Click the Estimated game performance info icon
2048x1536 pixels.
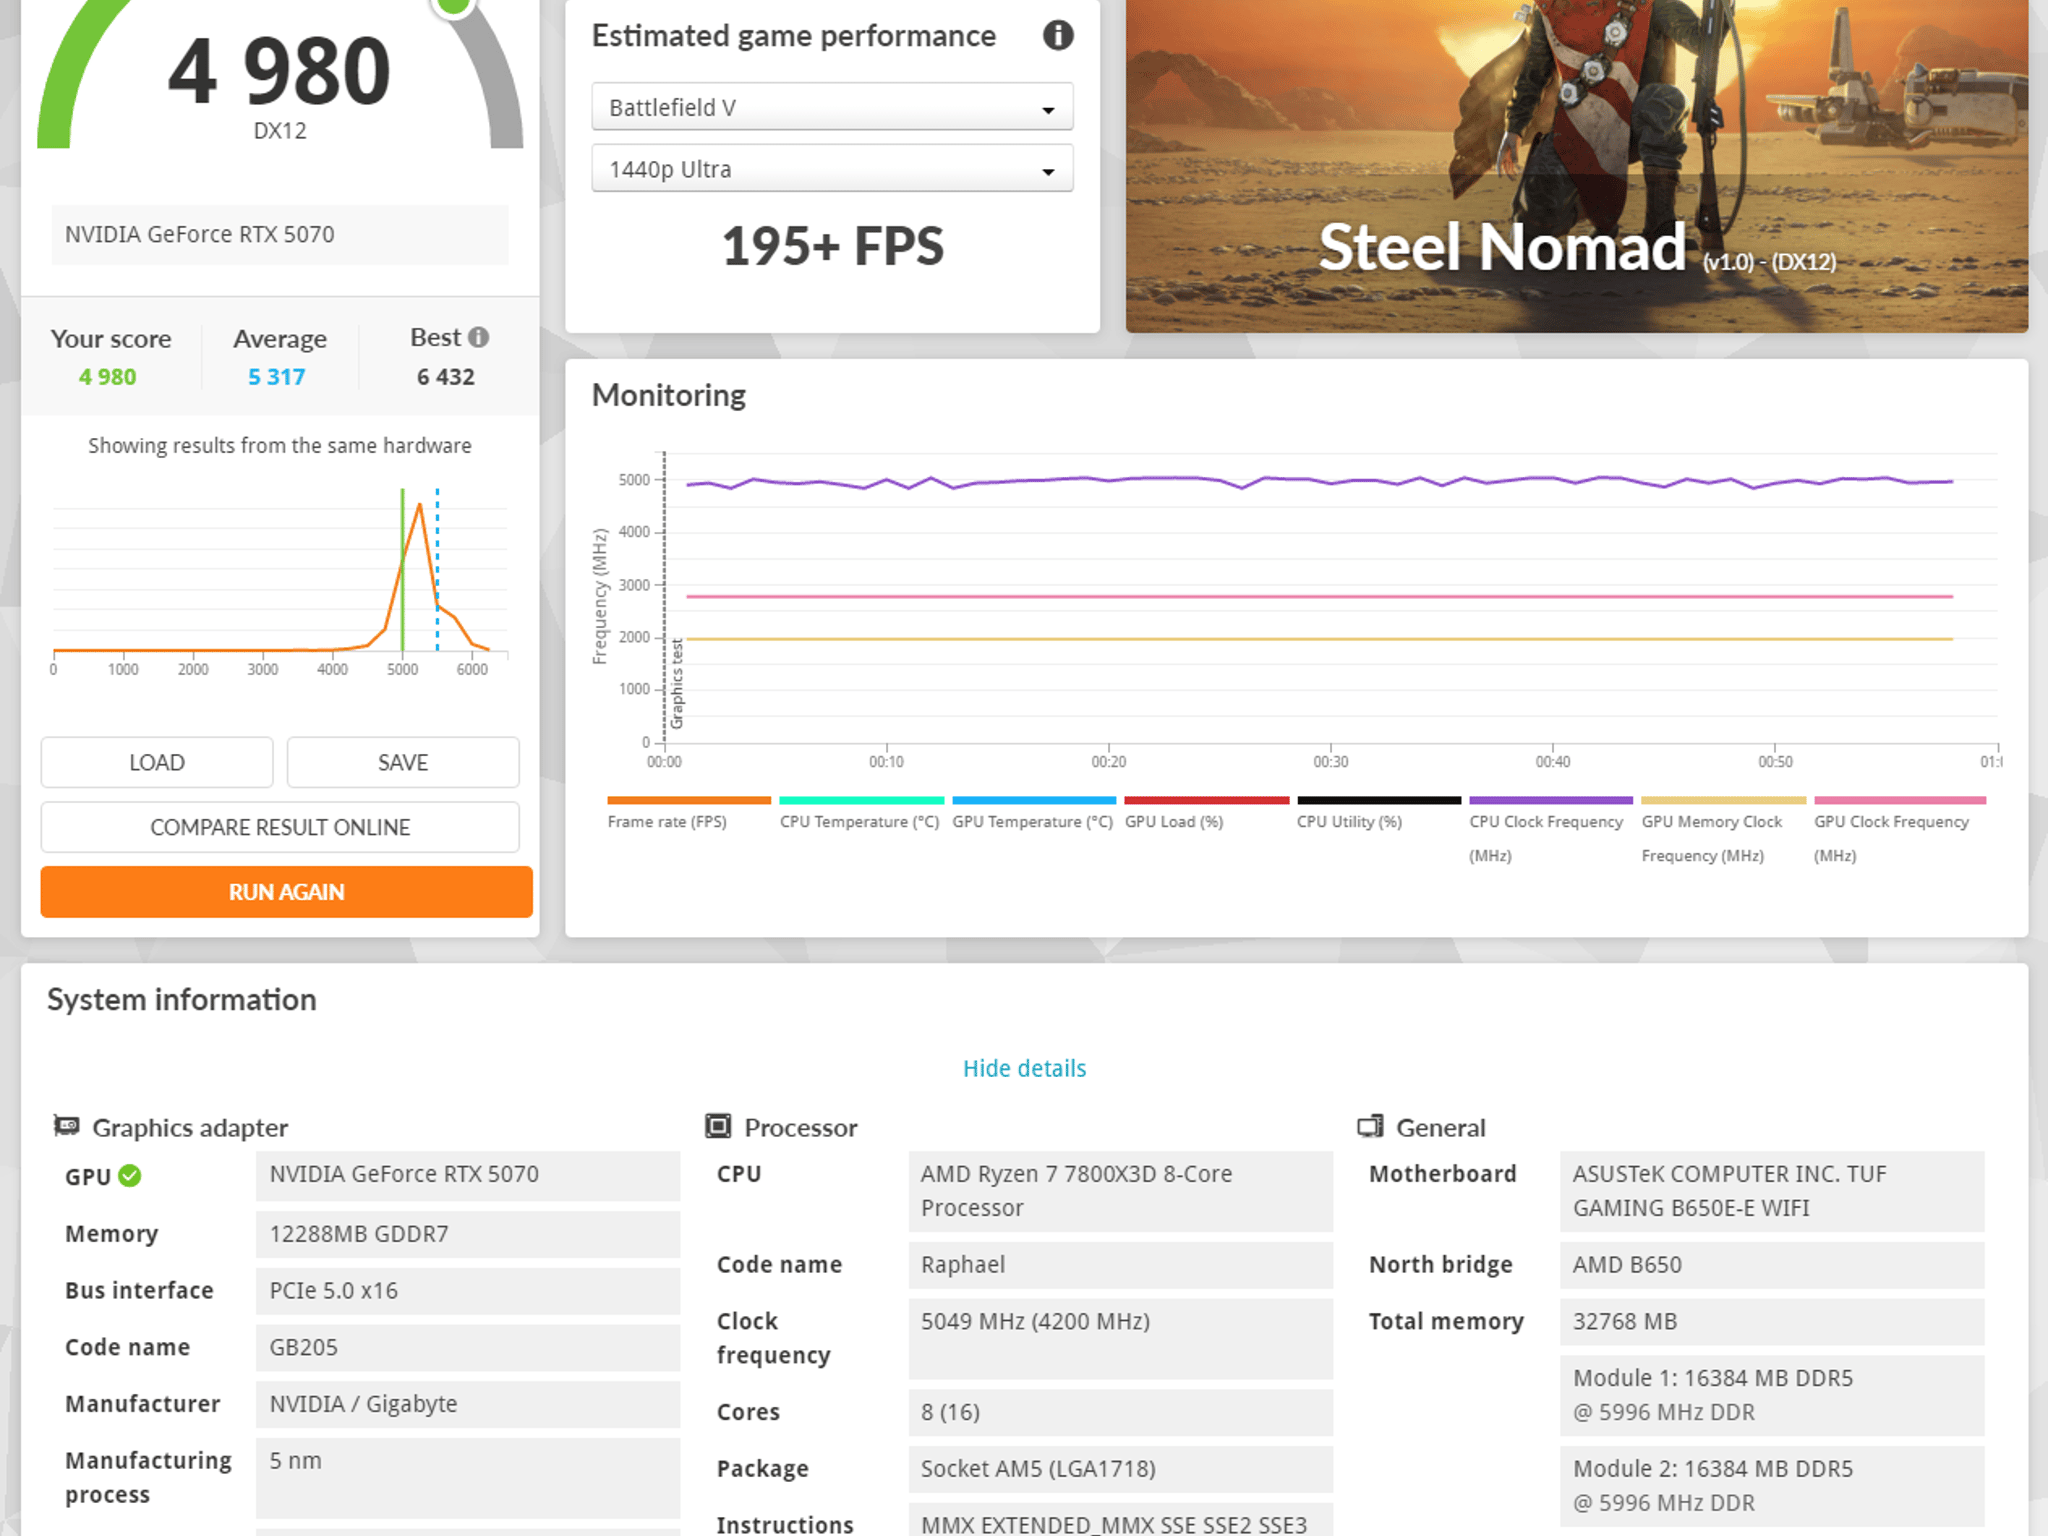(1058, 36)
